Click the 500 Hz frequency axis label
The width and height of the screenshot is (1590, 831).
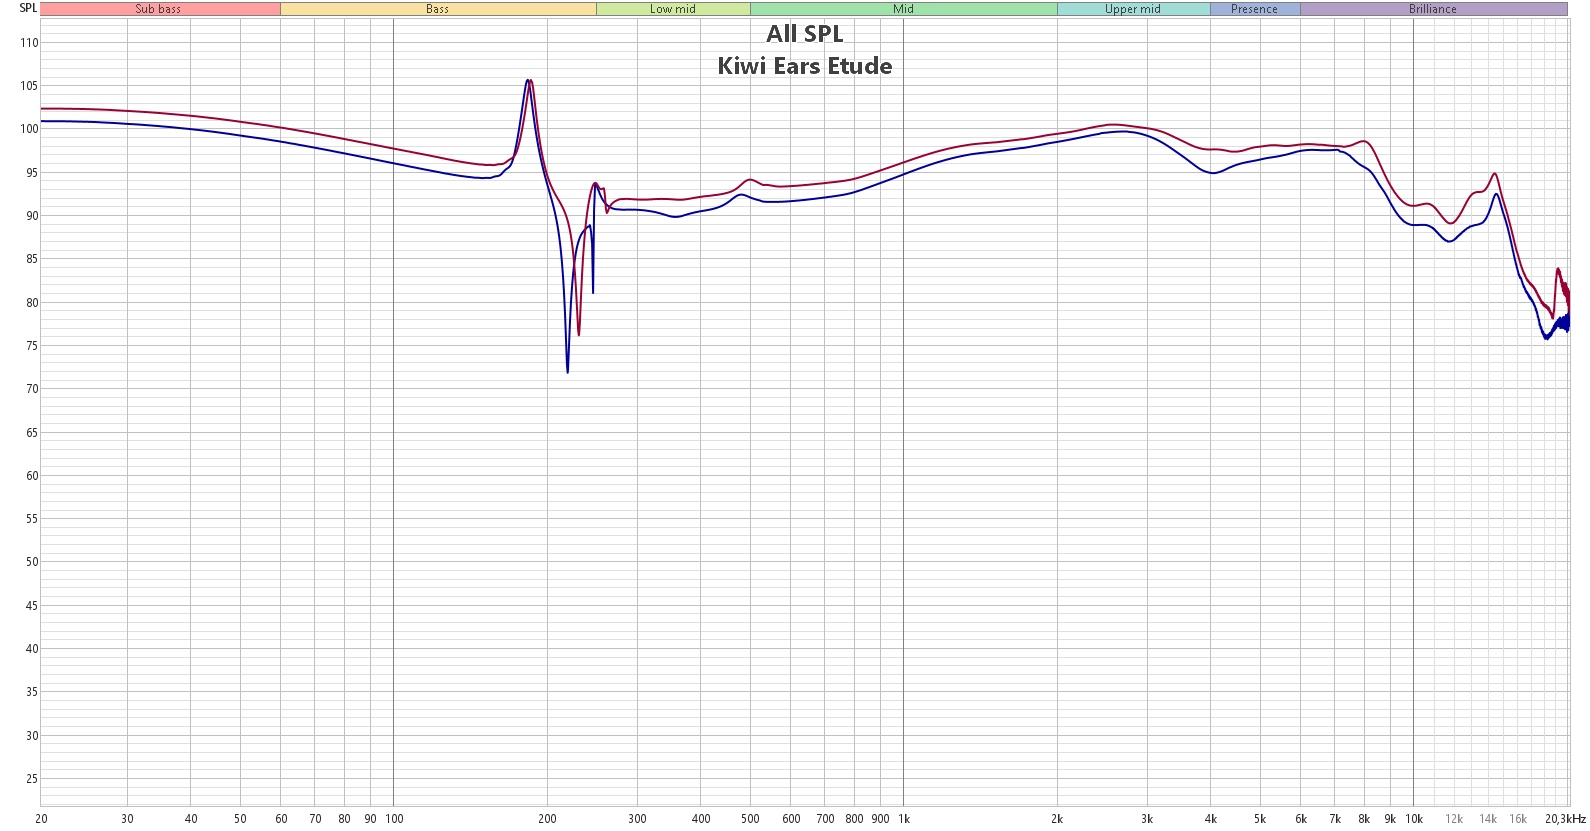click(750, 819)
